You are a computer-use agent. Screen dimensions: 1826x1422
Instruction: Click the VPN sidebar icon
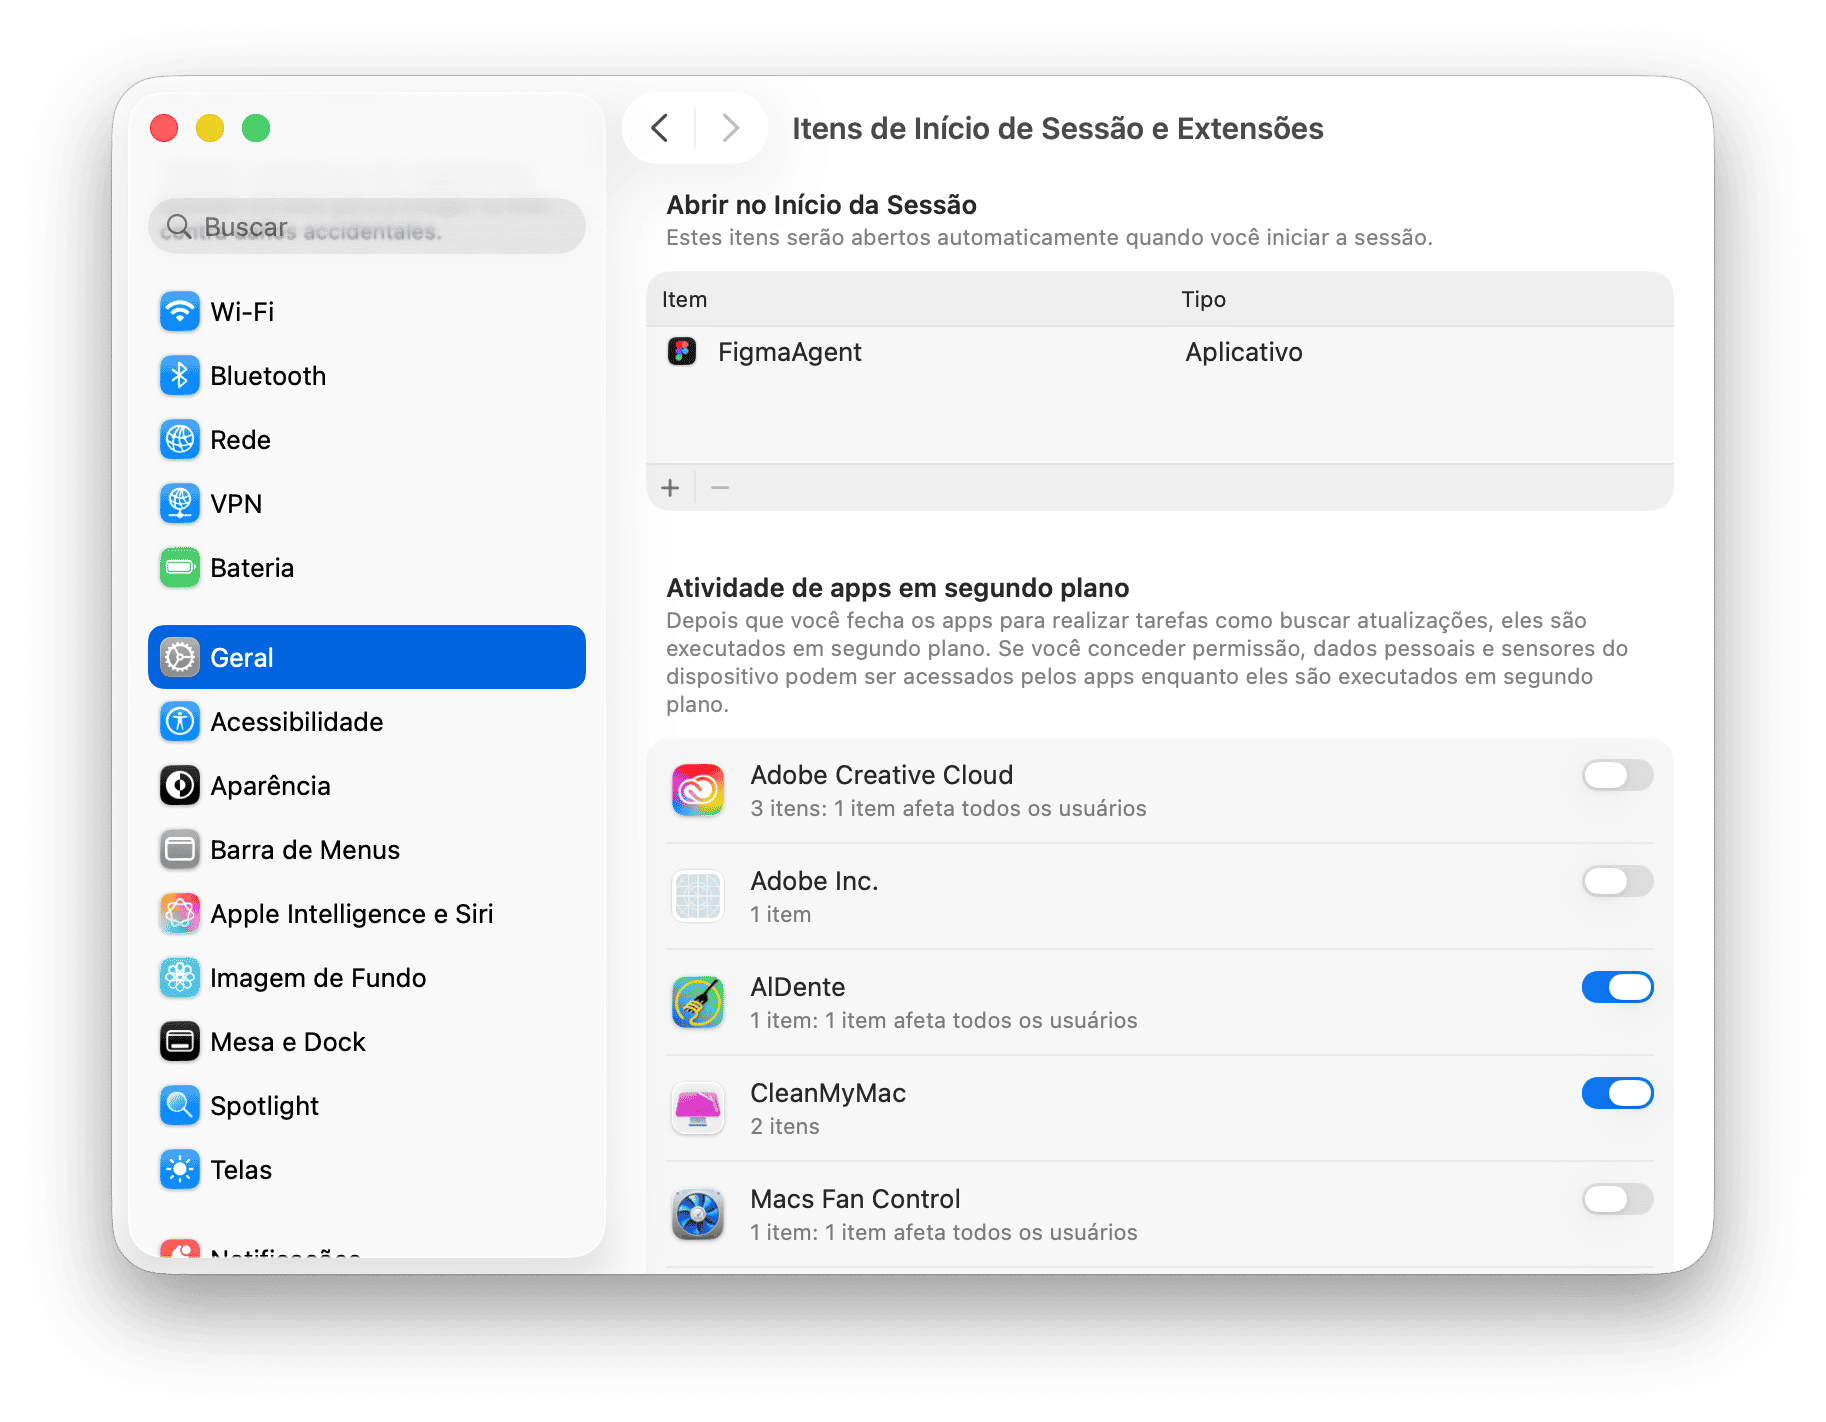180,503
